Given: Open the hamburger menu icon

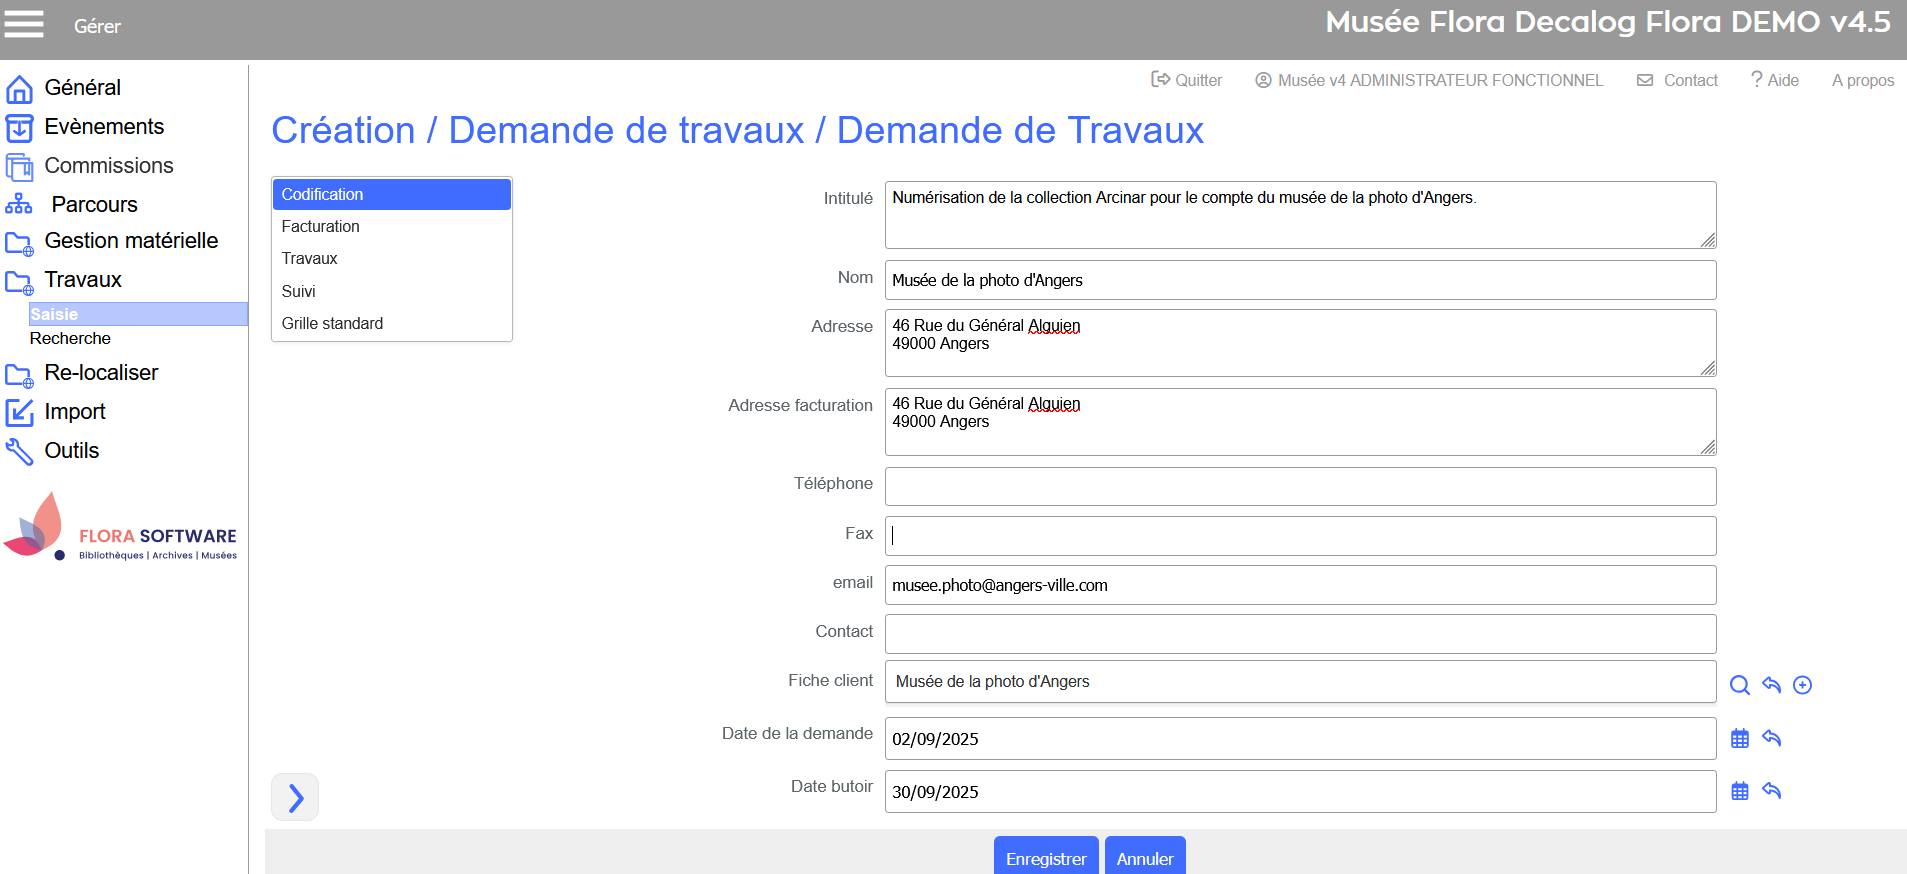Looking at the screenshot, I should 24,24.
